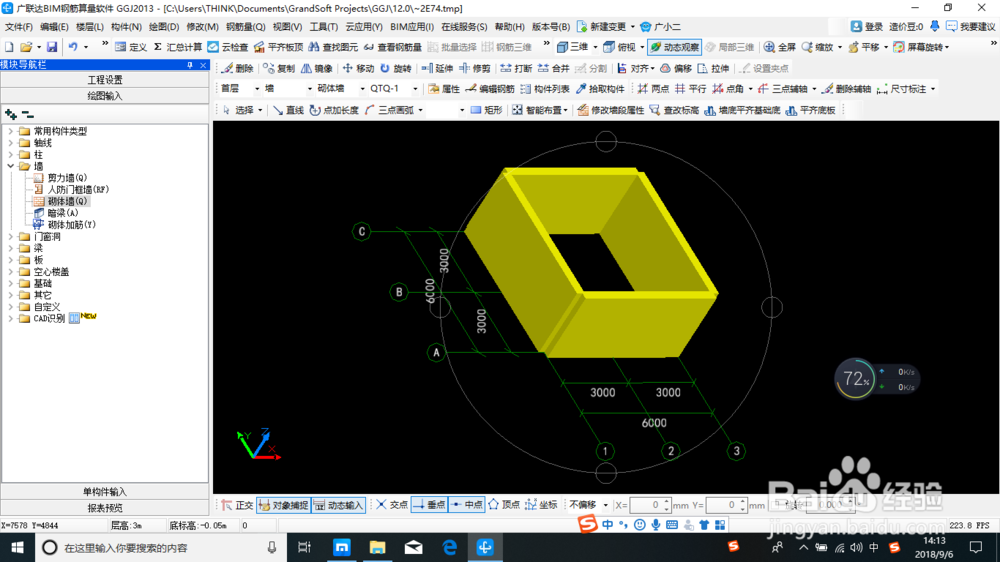Toggle 交点 intersection snap

[392, 505]
